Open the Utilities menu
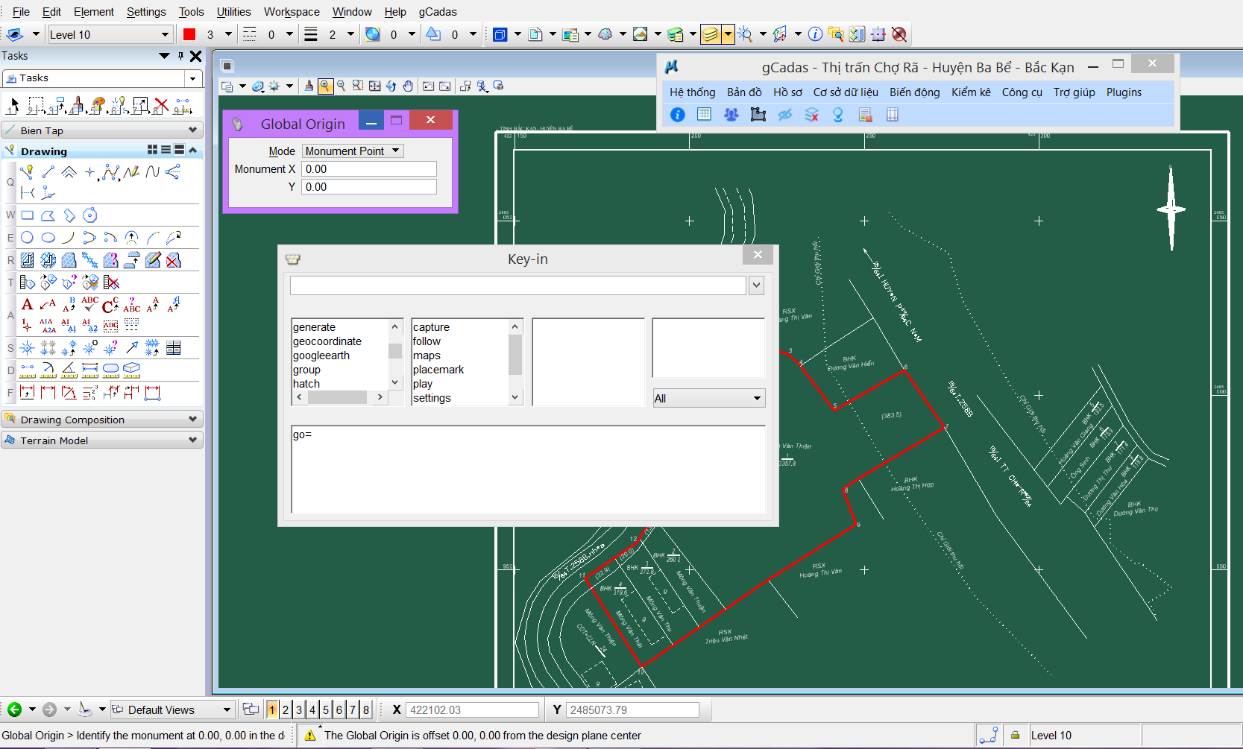The image size is (1243, 749). [x=234, y=12]
